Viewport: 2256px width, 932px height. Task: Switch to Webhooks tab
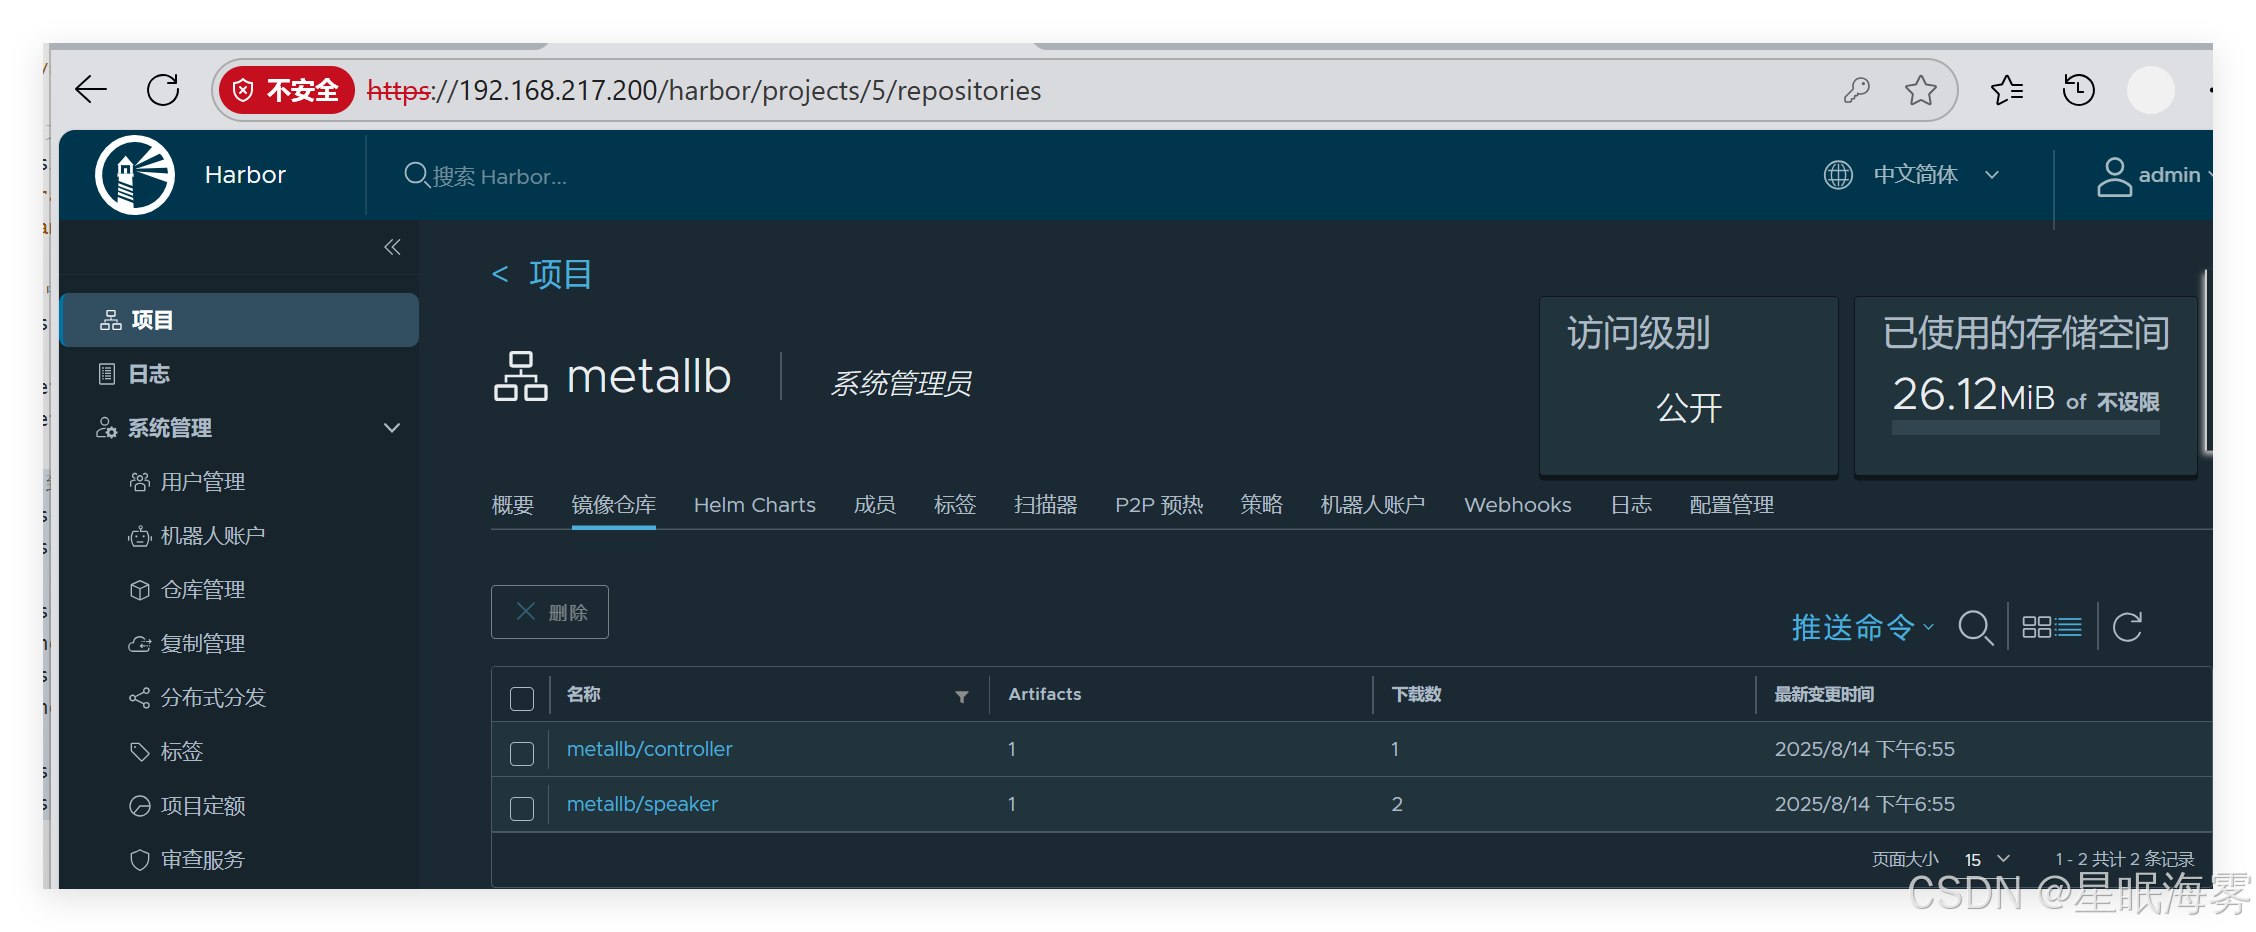pos(1517,505)
